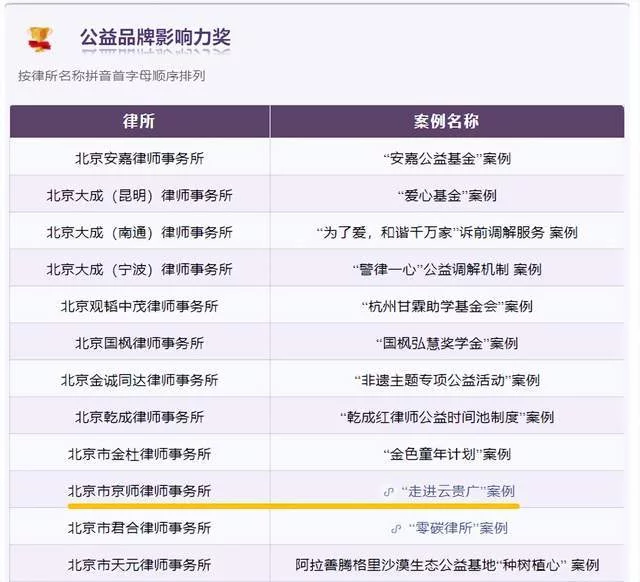This screenshot has height=582, width=640.
Task: Click the trophy icon beside the award title
Action: [x=40, y=39]
